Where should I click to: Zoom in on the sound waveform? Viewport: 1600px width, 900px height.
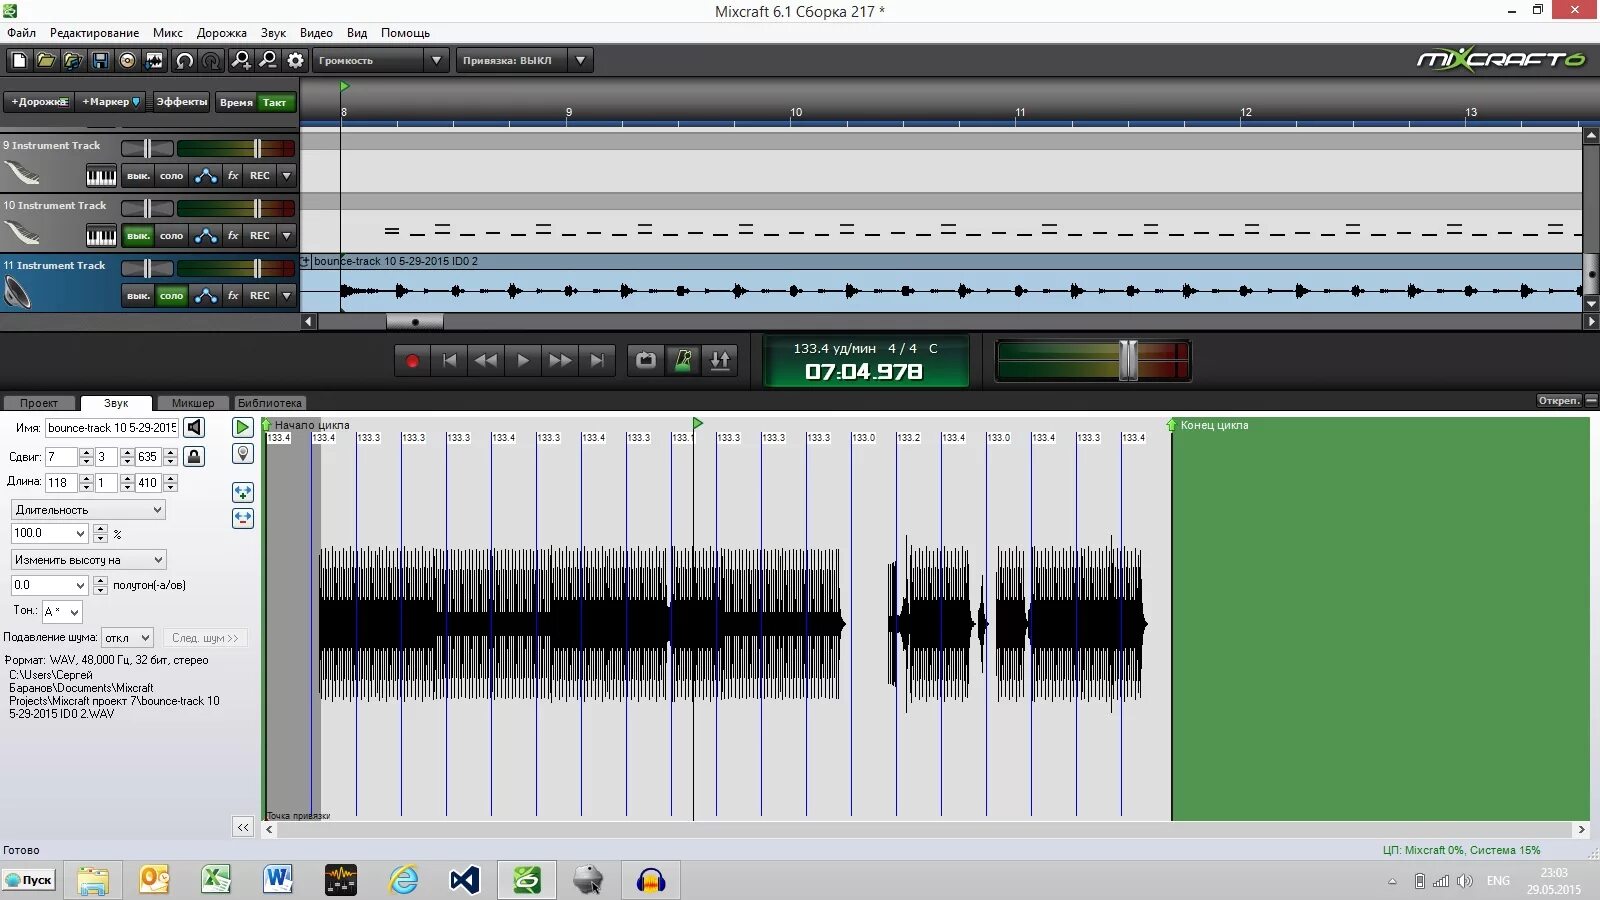tap(242, 492)
